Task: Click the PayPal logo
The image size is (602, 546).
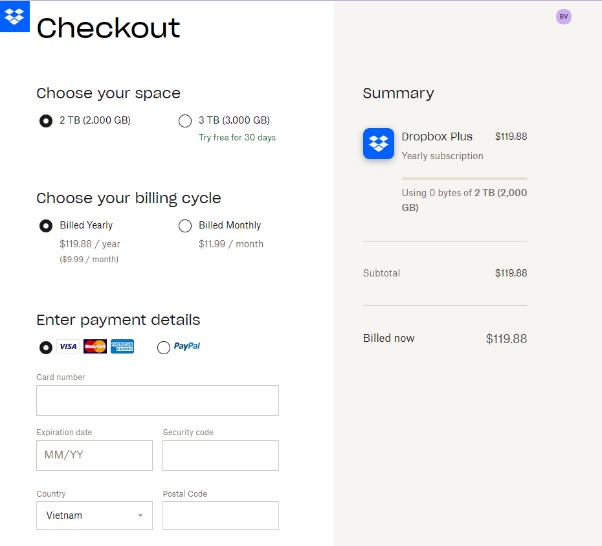Action: 187,346
